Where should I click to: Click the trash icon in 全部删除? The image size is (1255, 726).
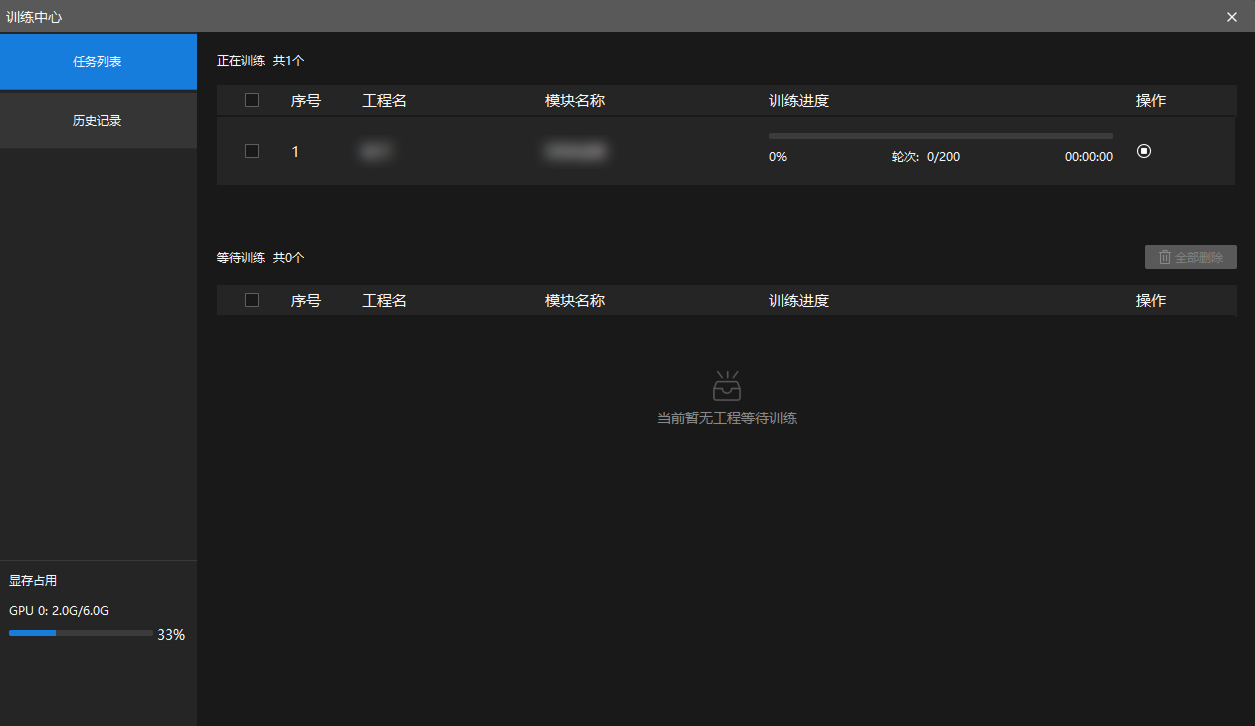1164,257
